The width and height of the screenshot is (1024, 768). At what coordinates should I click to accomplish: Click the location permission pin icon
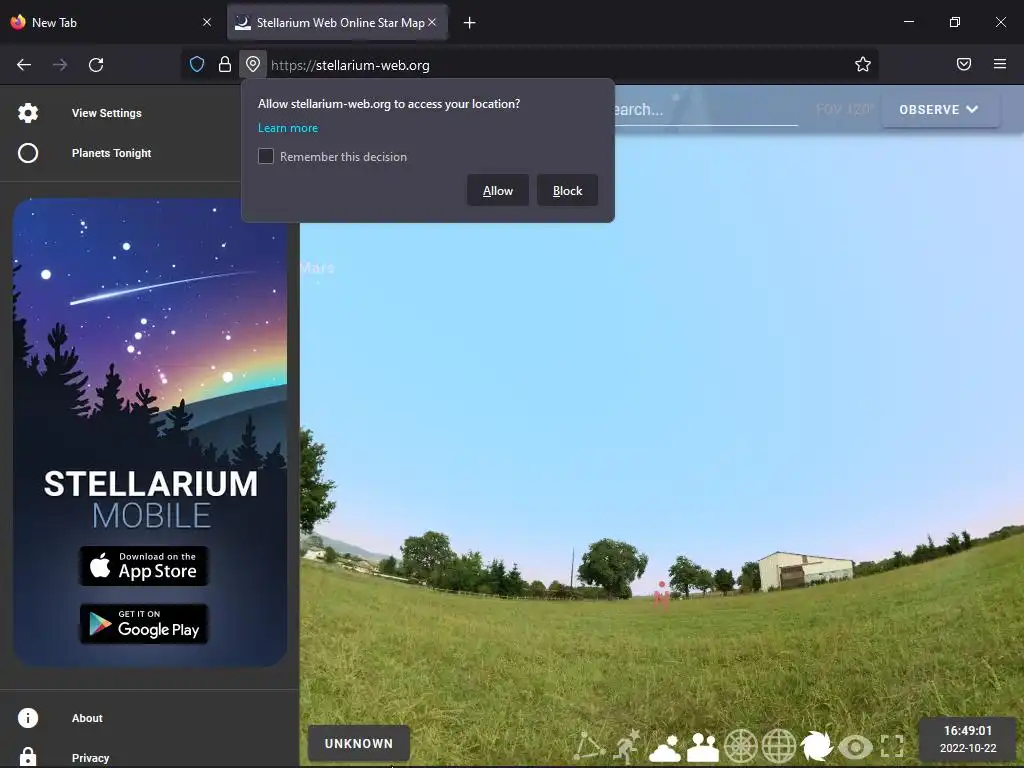pos(253,64)
